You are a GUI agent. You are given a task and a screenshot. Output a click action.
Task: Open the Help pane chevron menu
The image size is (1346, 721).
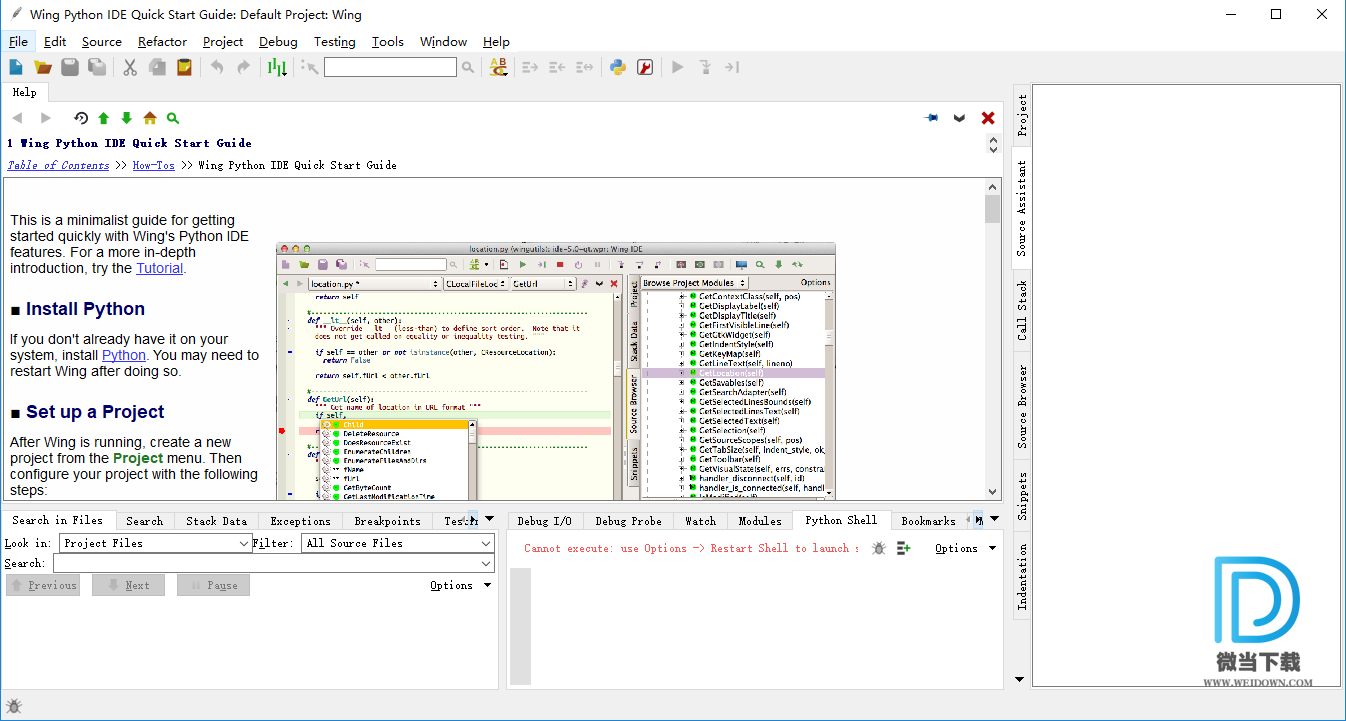[960, 118]
